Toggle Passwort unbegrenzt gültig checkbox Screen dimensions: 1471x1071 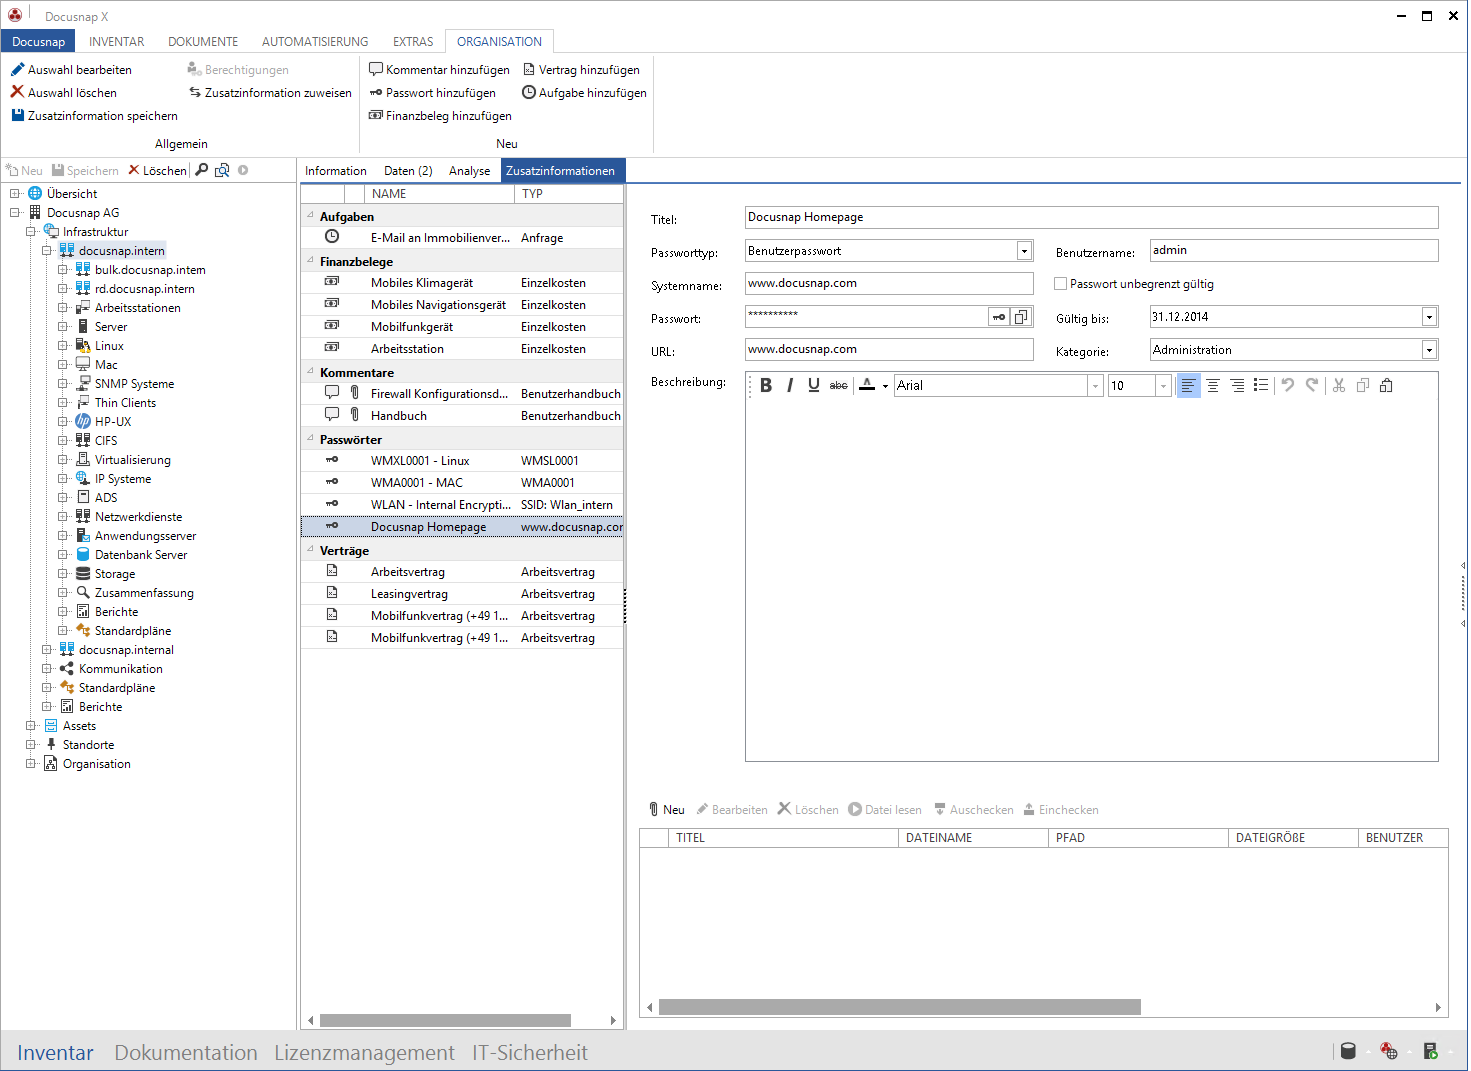point(1061,284)
